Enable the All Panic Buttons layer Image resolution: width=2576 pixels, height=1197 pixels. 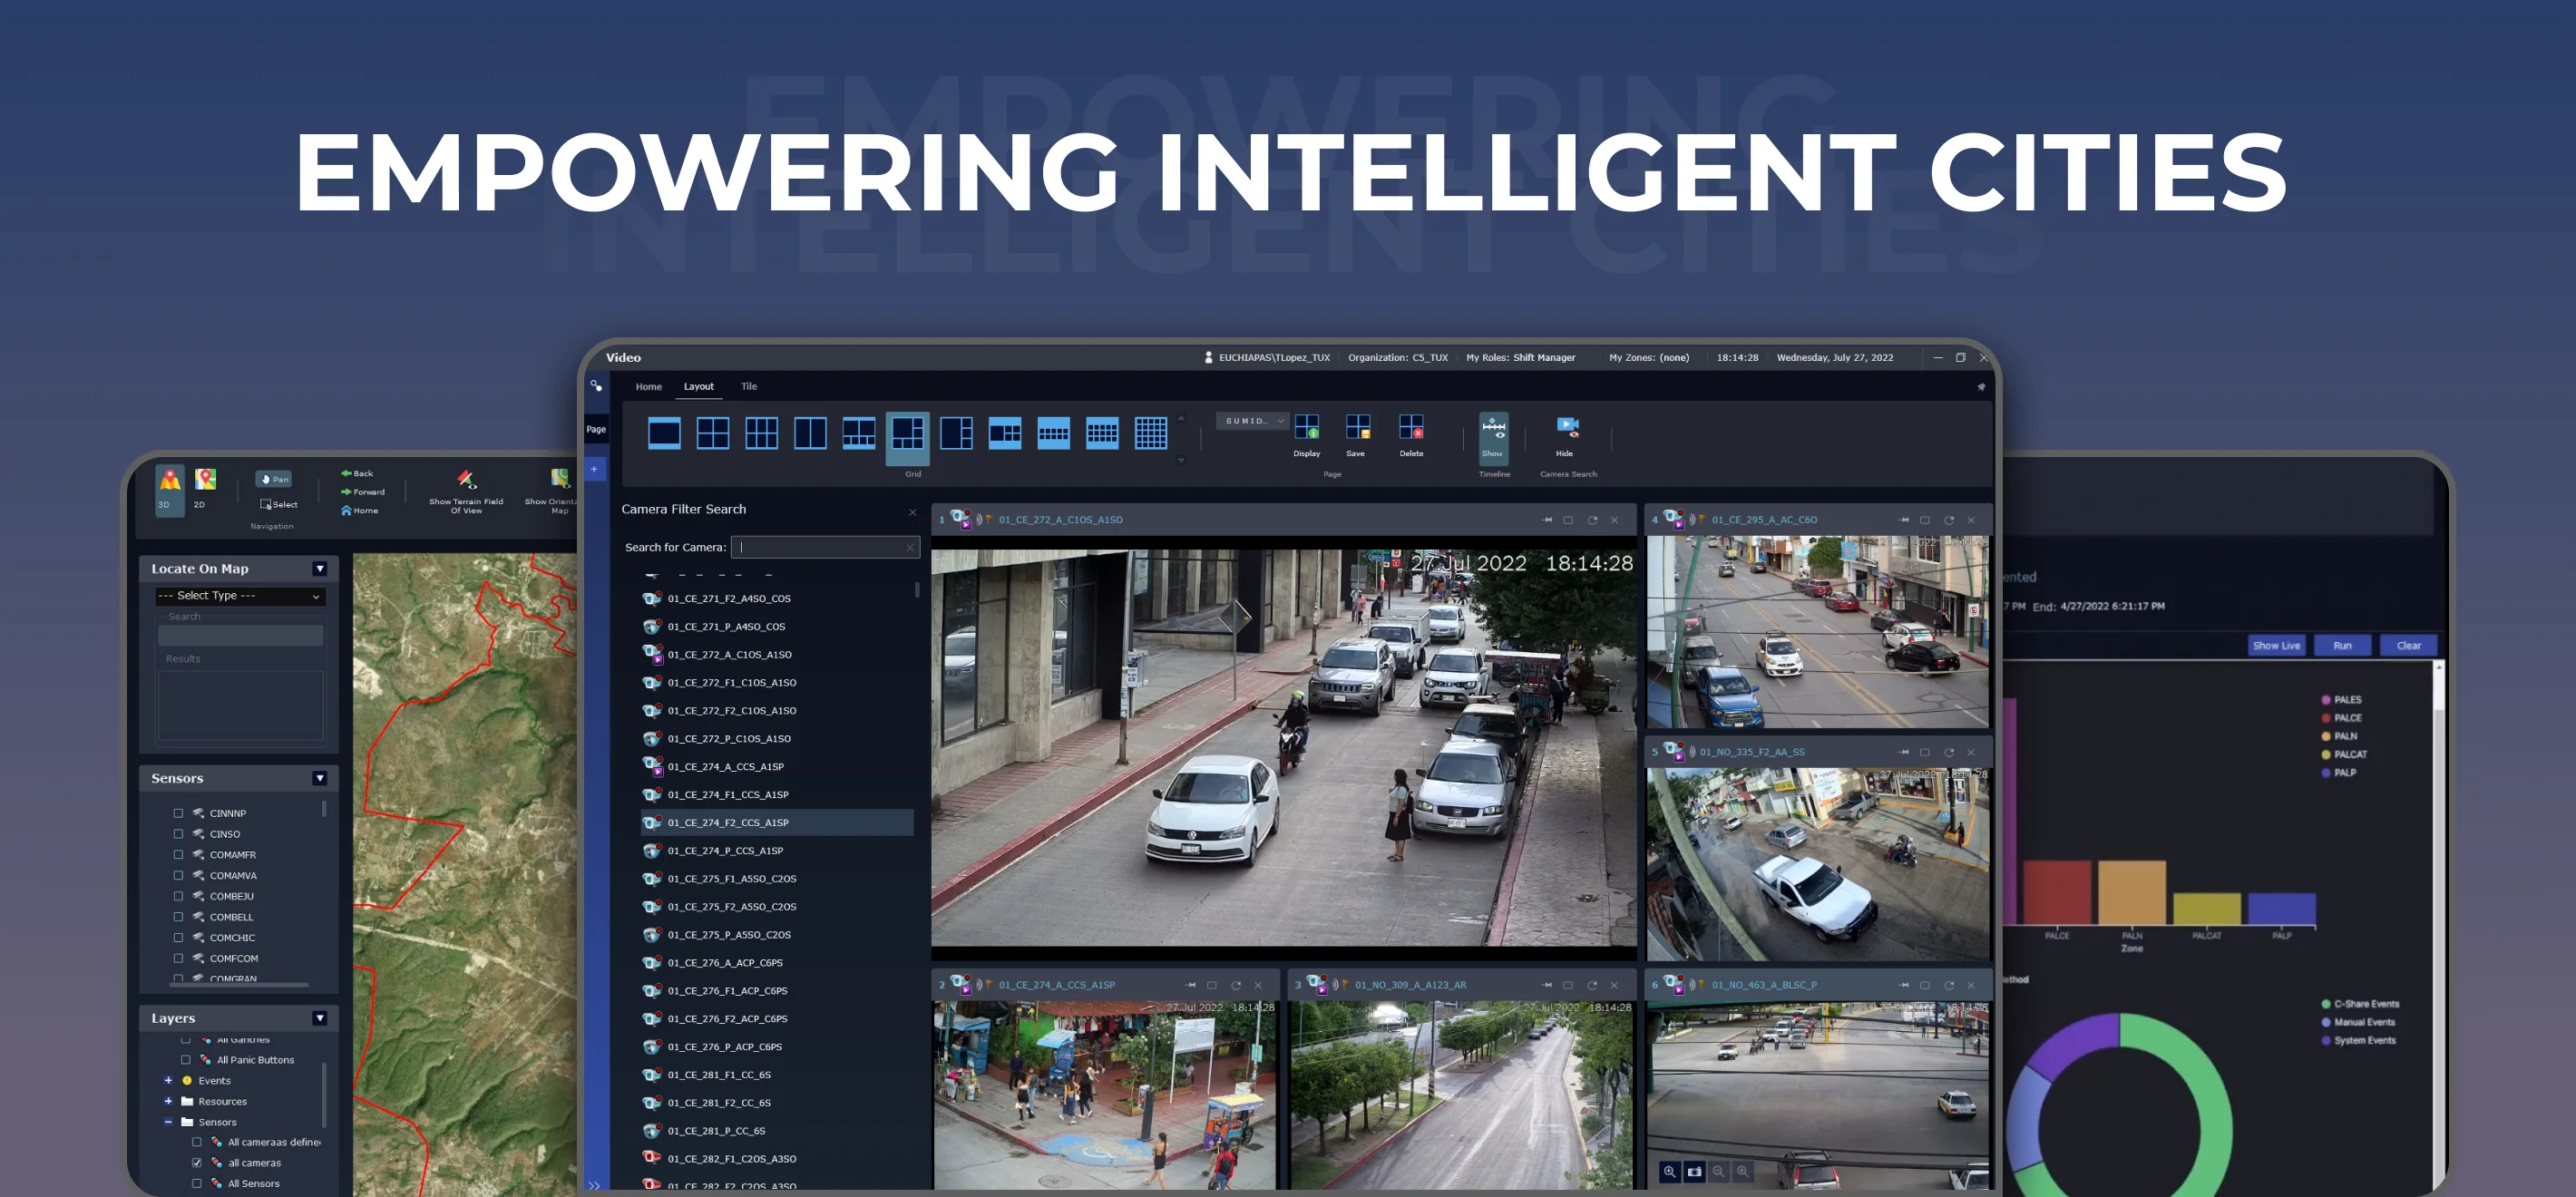tap(185, 1060)
